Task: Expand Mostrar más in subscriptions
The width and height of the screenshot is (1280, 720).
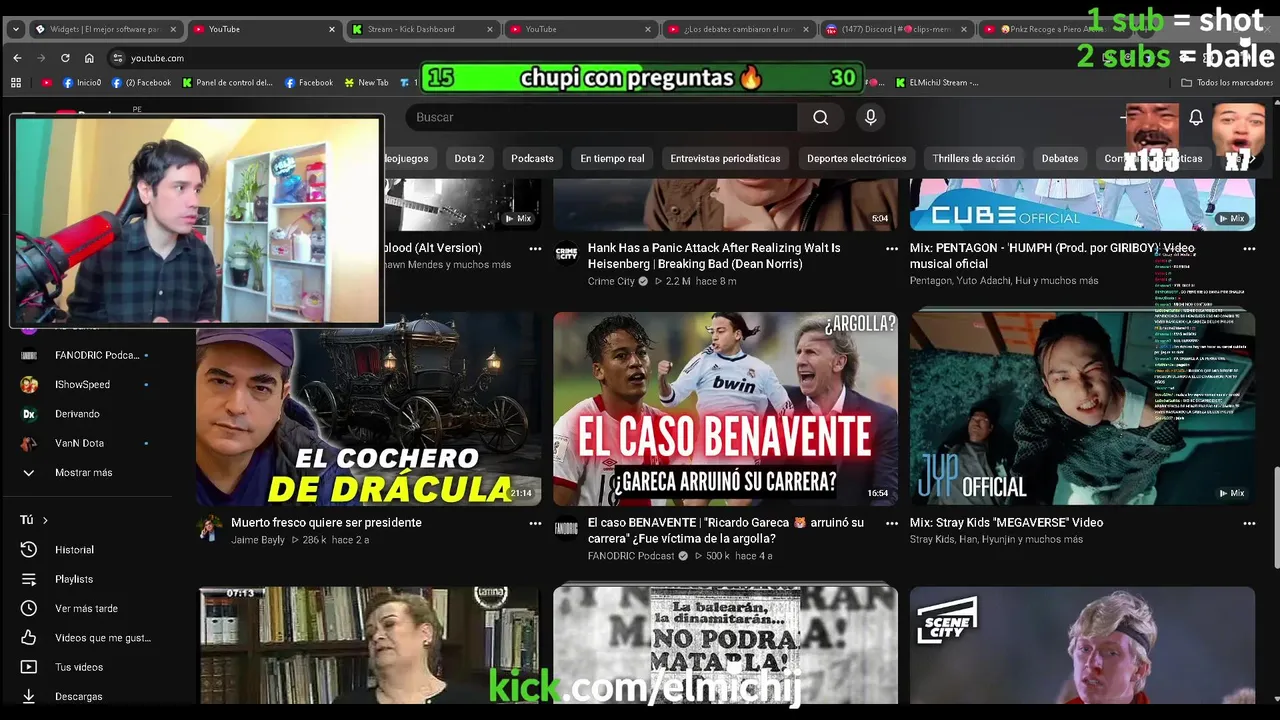Action: (83, 473)
